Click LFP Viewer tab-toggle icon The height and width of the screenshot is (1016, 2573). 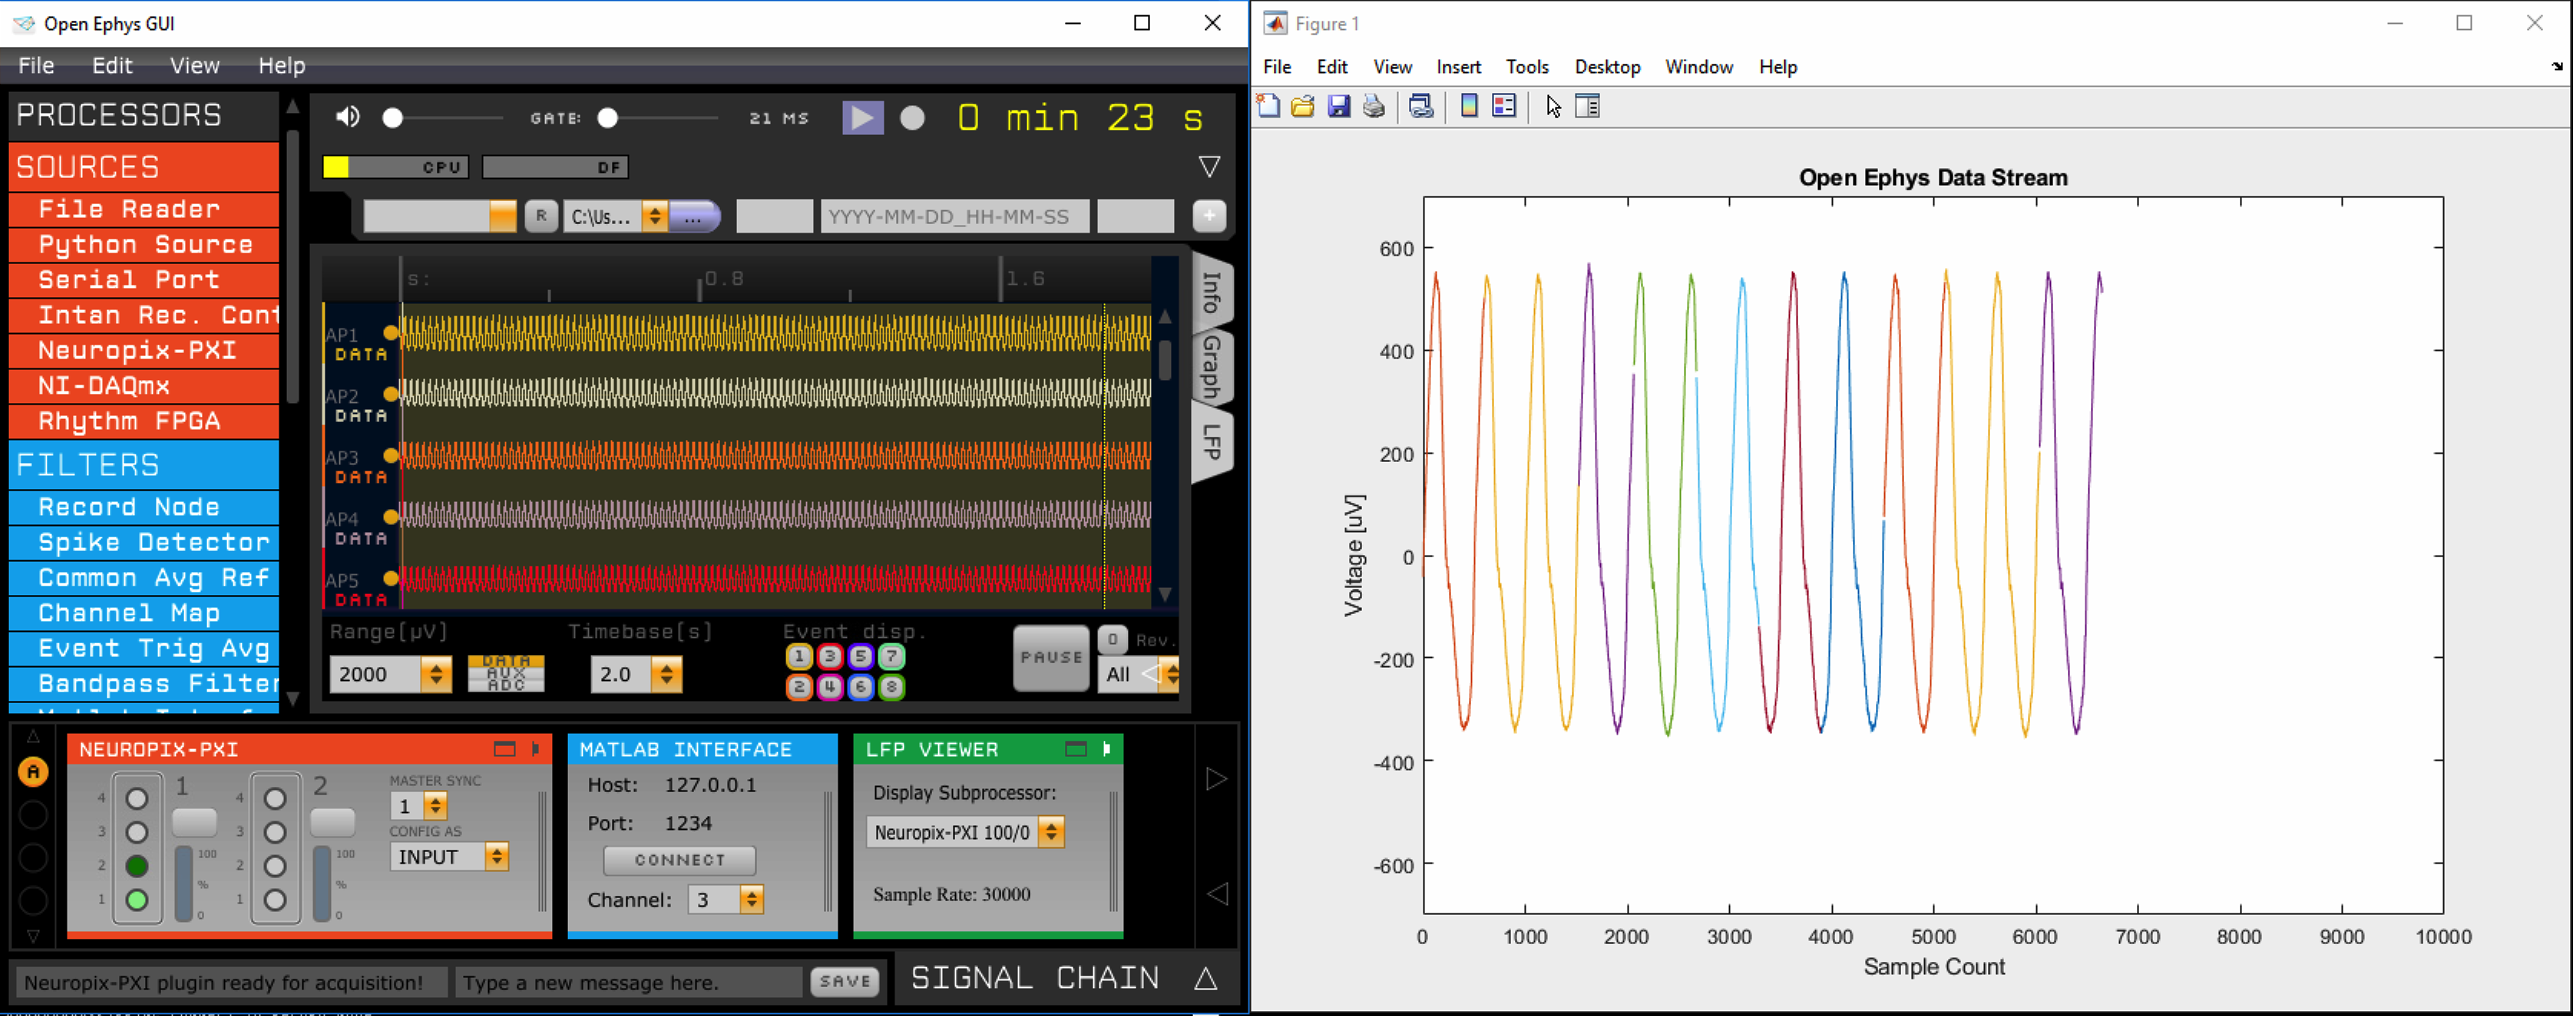(x=1107, y=749)
